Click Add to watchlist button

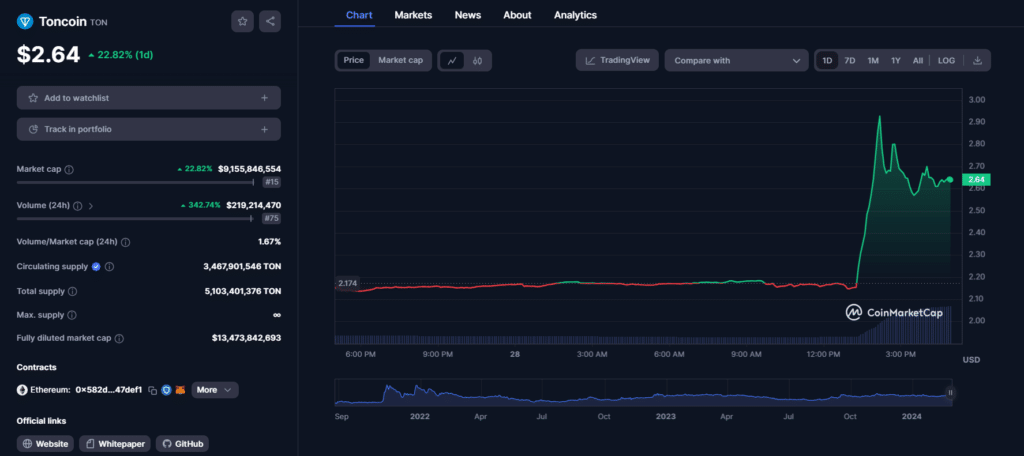[149, 98]
